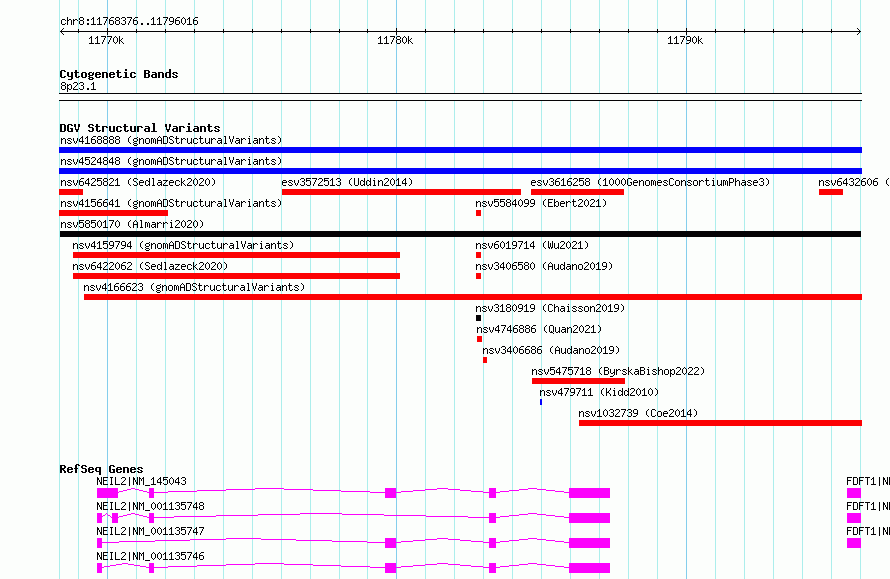
Task: Open the nsv5584099 Ebert2021 variant label
Action: click(541, 203)
